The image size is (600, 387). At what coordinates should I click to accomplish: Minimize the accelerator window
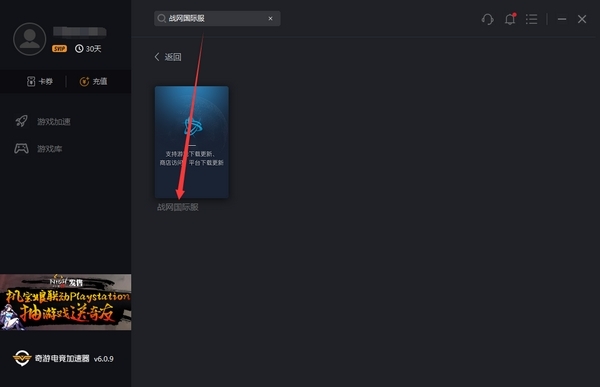click(562, 19)
